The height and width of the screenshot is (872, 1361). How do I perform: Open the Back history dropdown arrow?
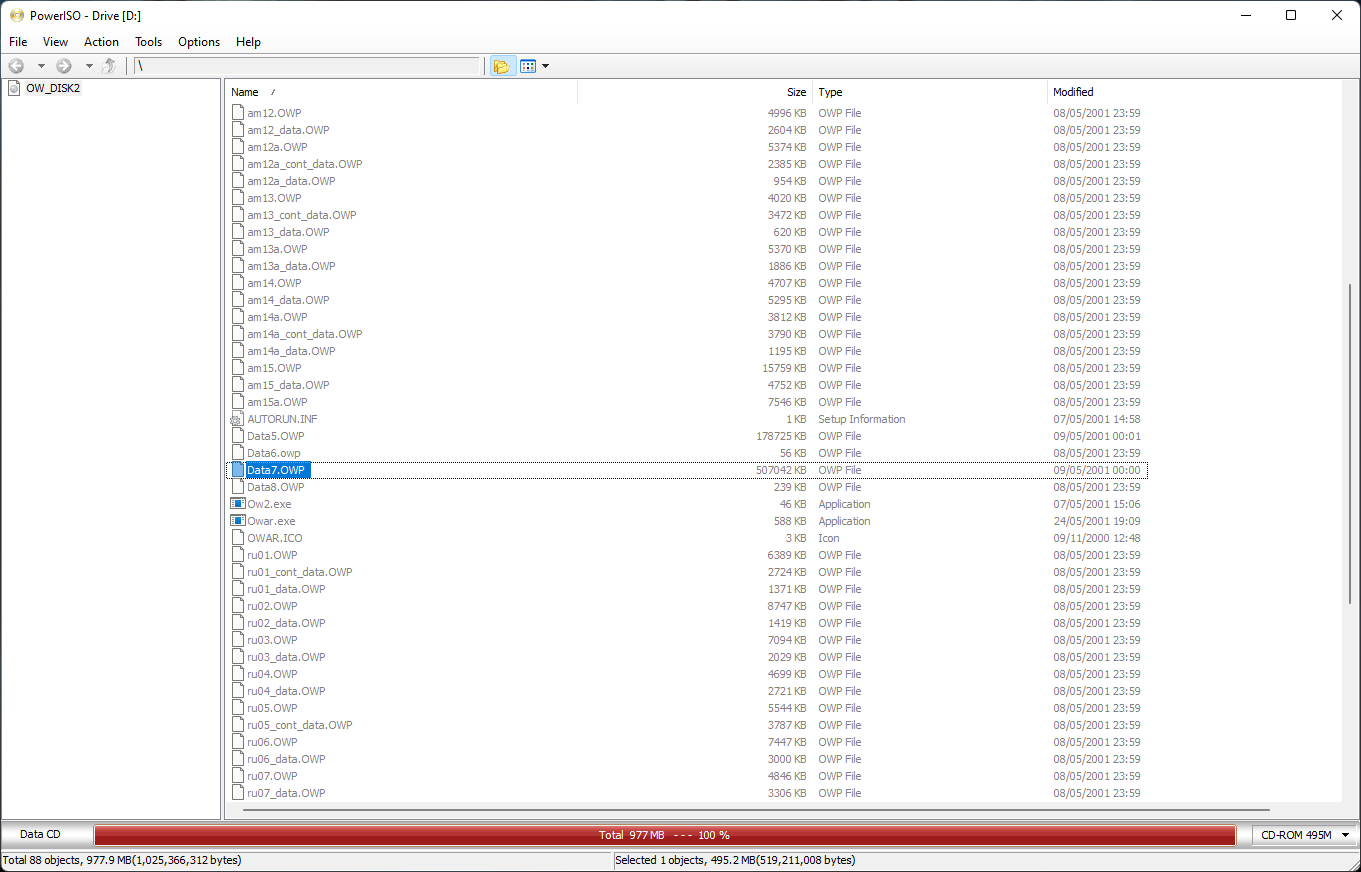(41, 66)
